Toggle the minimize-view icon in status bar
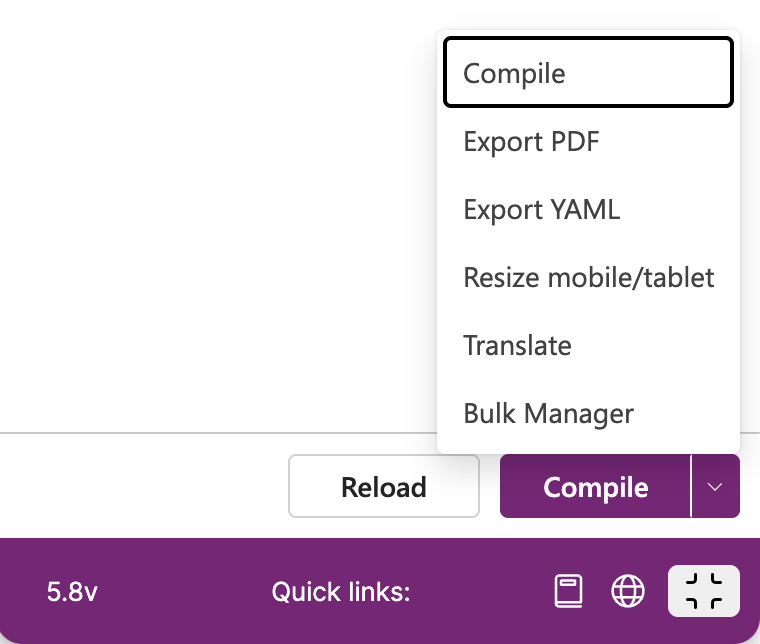760x644 pixels. coord(704,591)
